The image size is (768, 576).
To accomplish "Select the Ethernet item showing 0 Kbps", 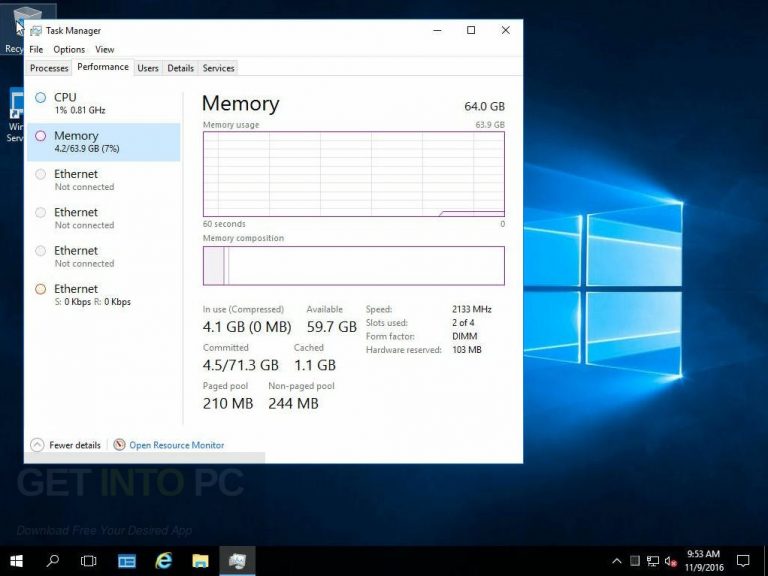I will pos(104,295).
